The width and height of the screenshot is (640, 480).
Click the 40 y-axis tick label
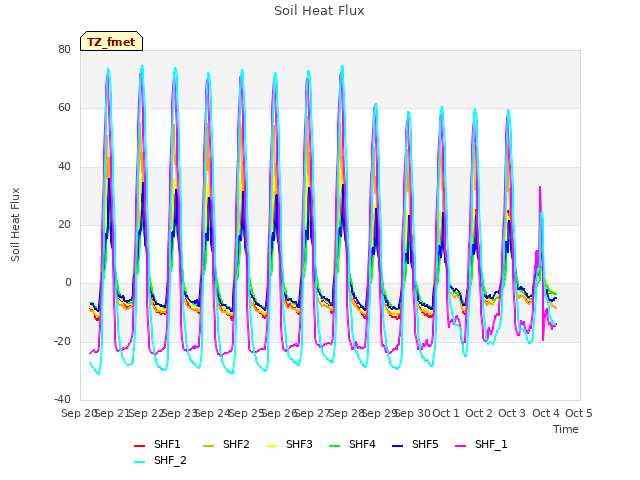pos(64,166)
